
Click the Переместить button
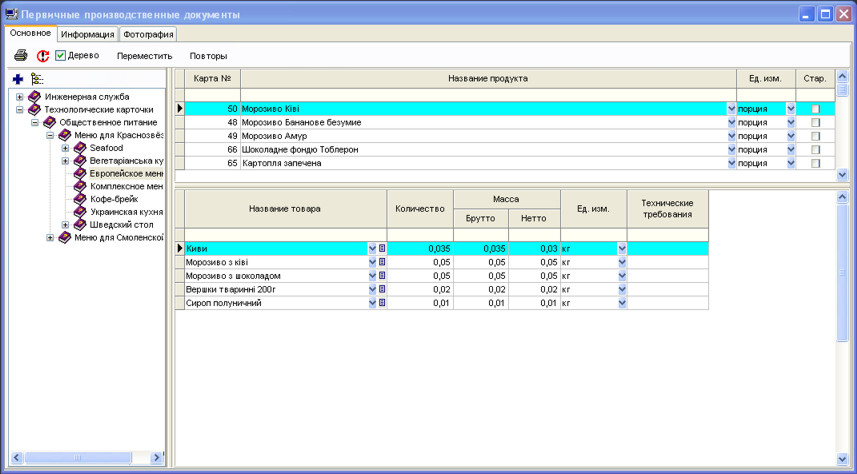point(144,56)
